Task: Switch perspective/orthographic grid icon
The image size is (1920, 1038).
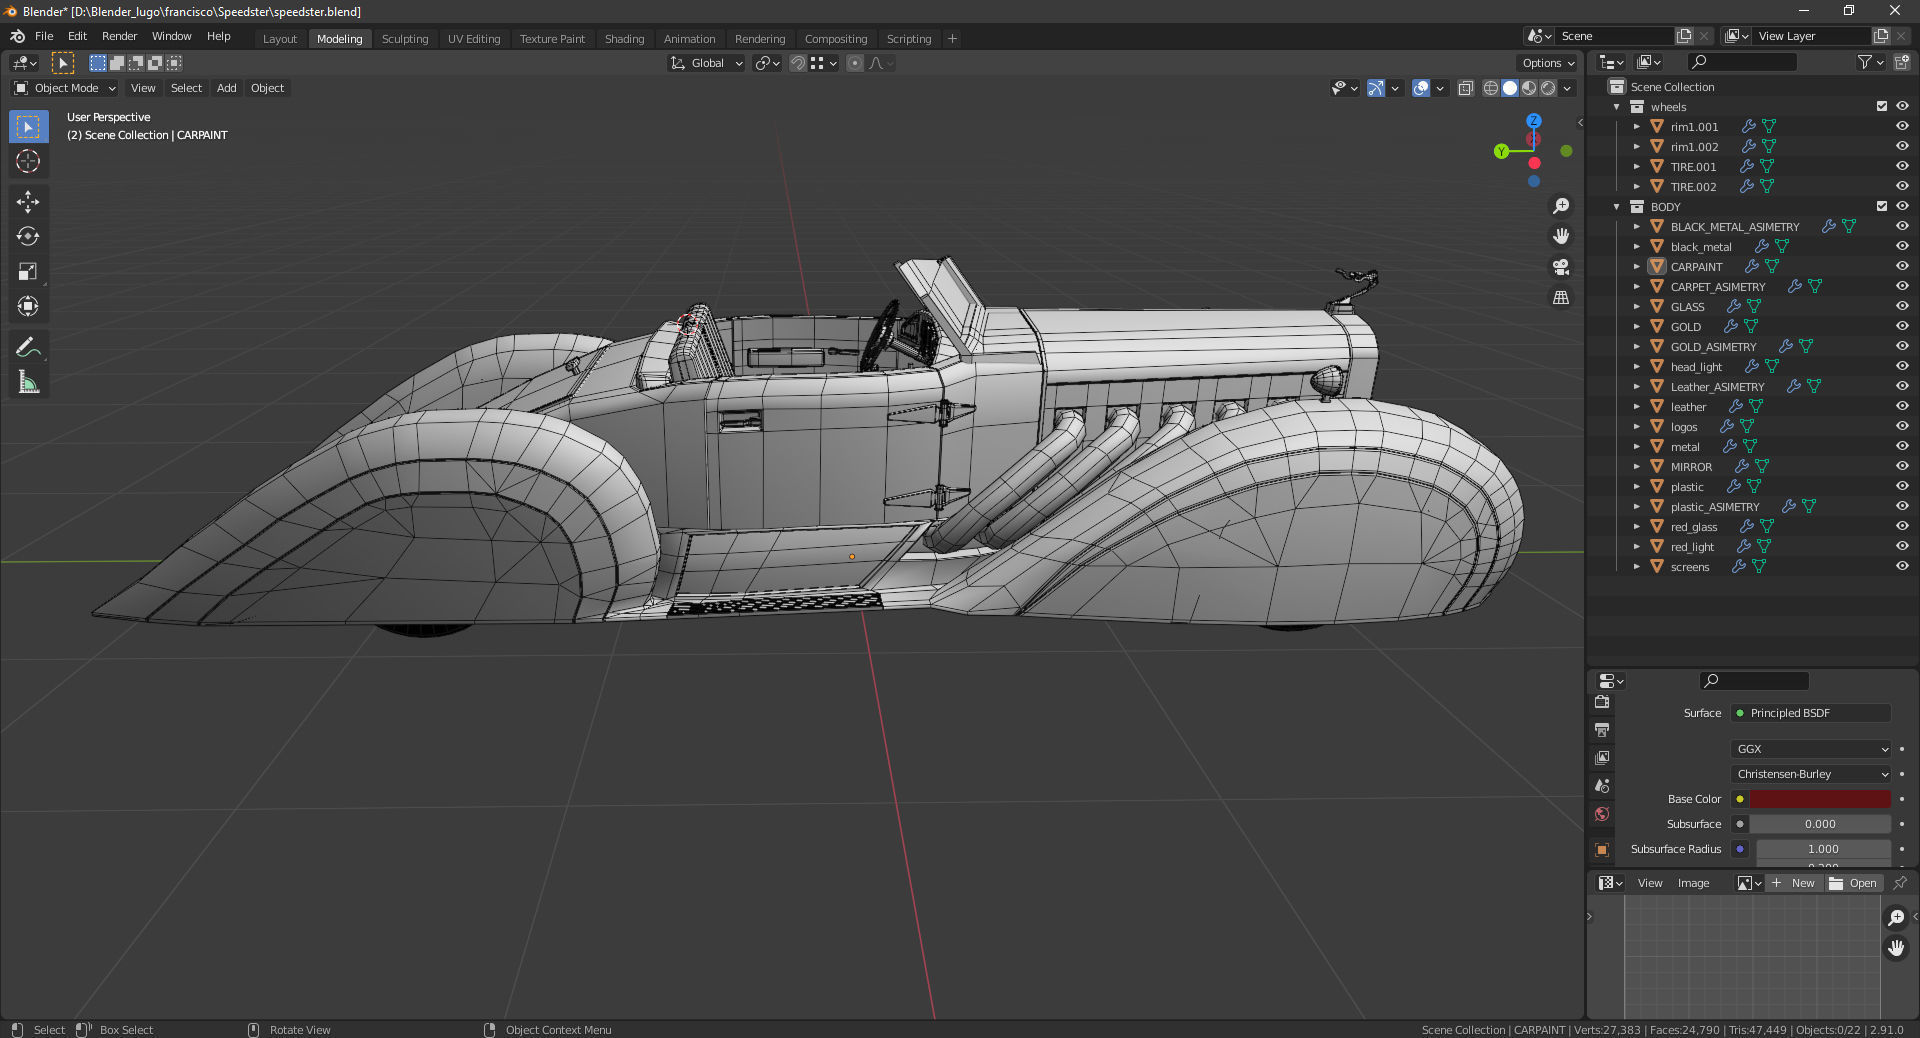Action: pos(1560,297)
